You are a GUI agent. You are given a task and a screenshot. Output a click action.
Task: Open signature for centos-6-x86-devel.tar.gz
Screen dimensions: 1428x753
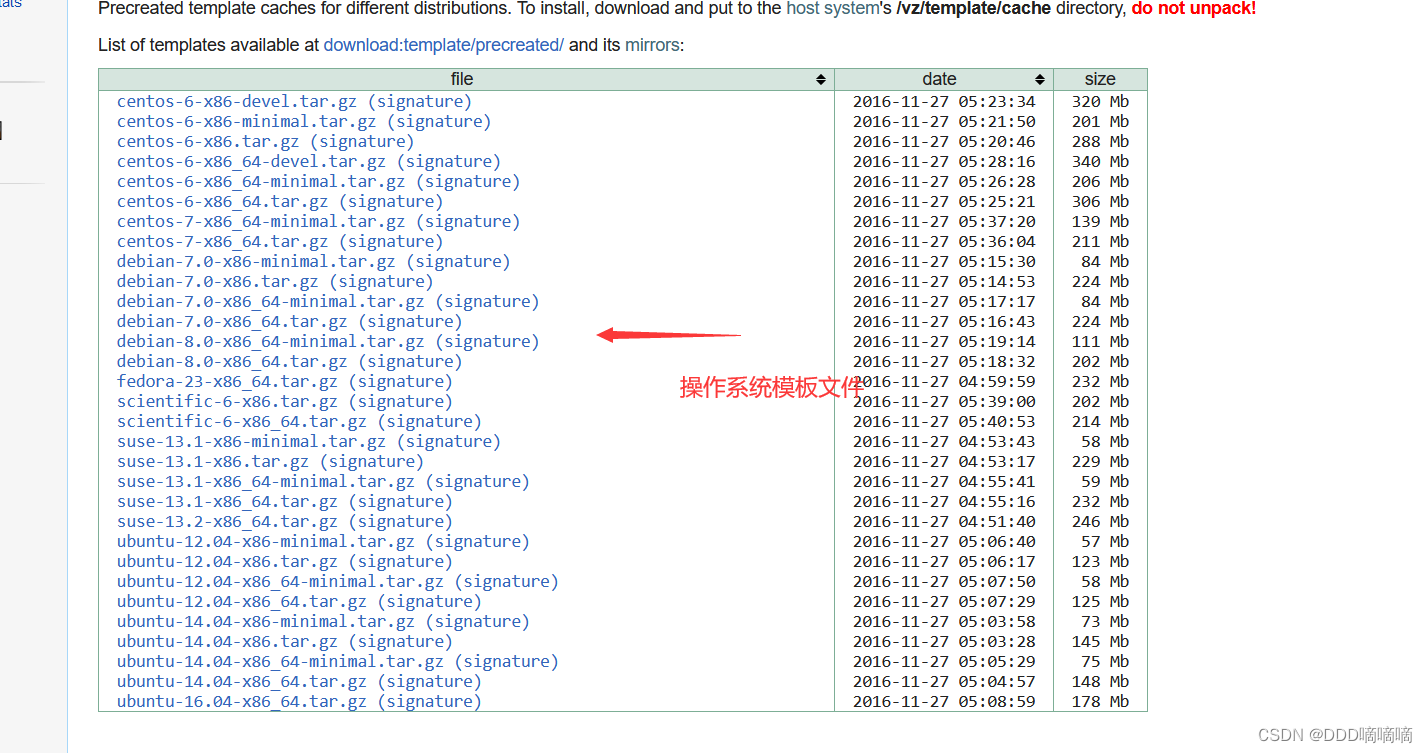[x=419, y=101]
